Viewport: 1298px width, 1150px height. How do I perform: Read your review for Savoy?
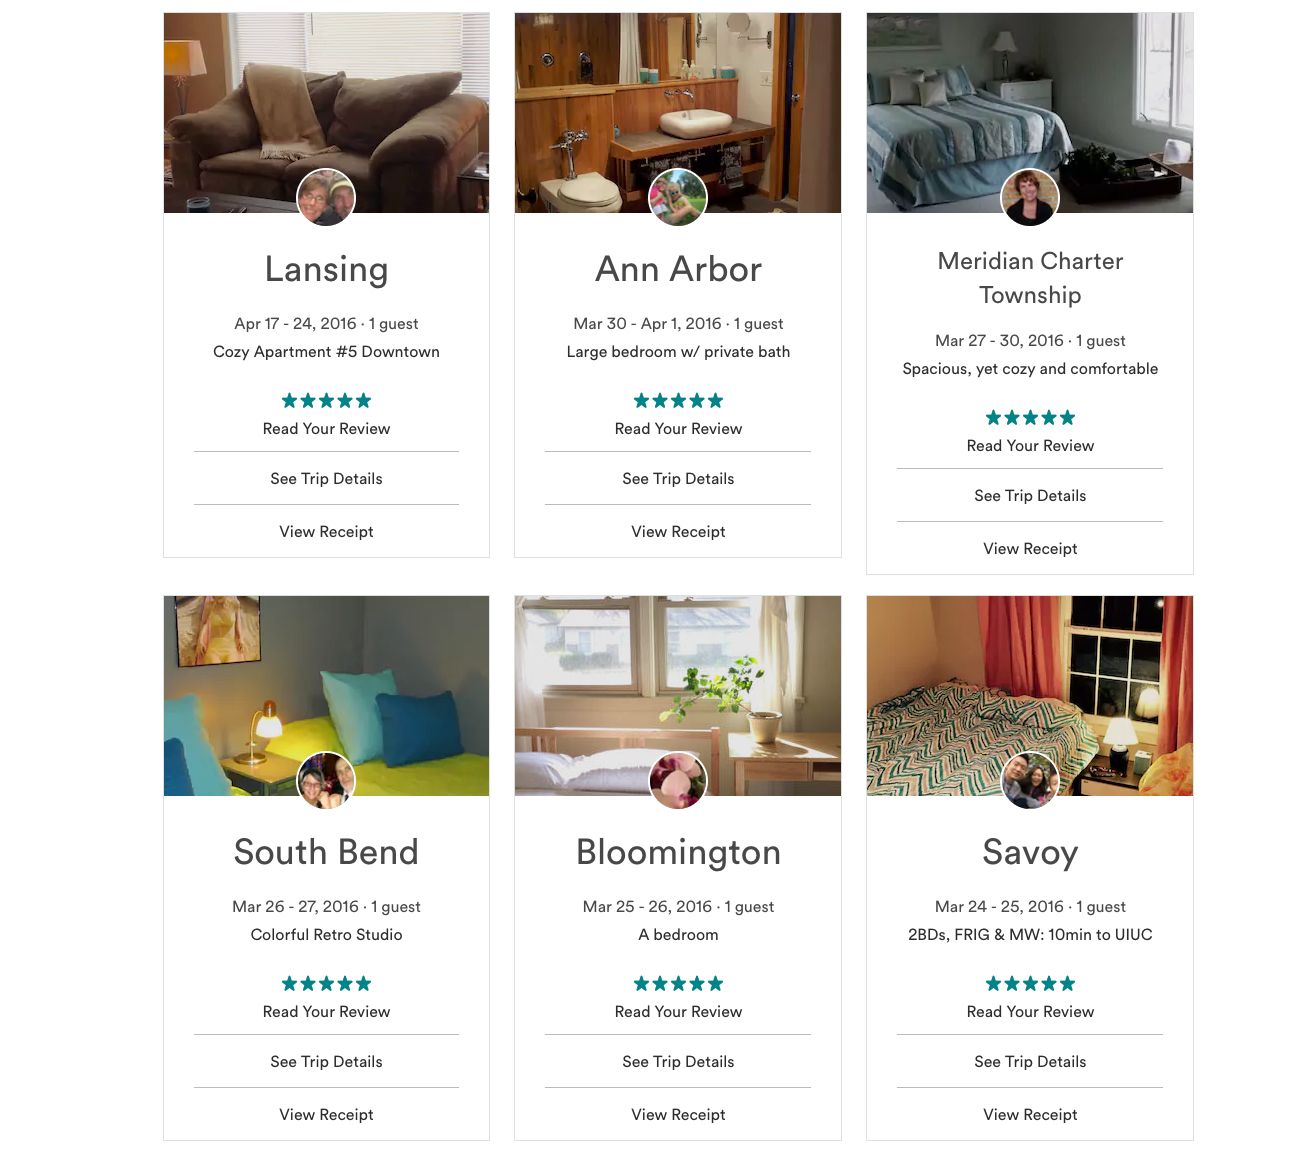point(1030,1012)
